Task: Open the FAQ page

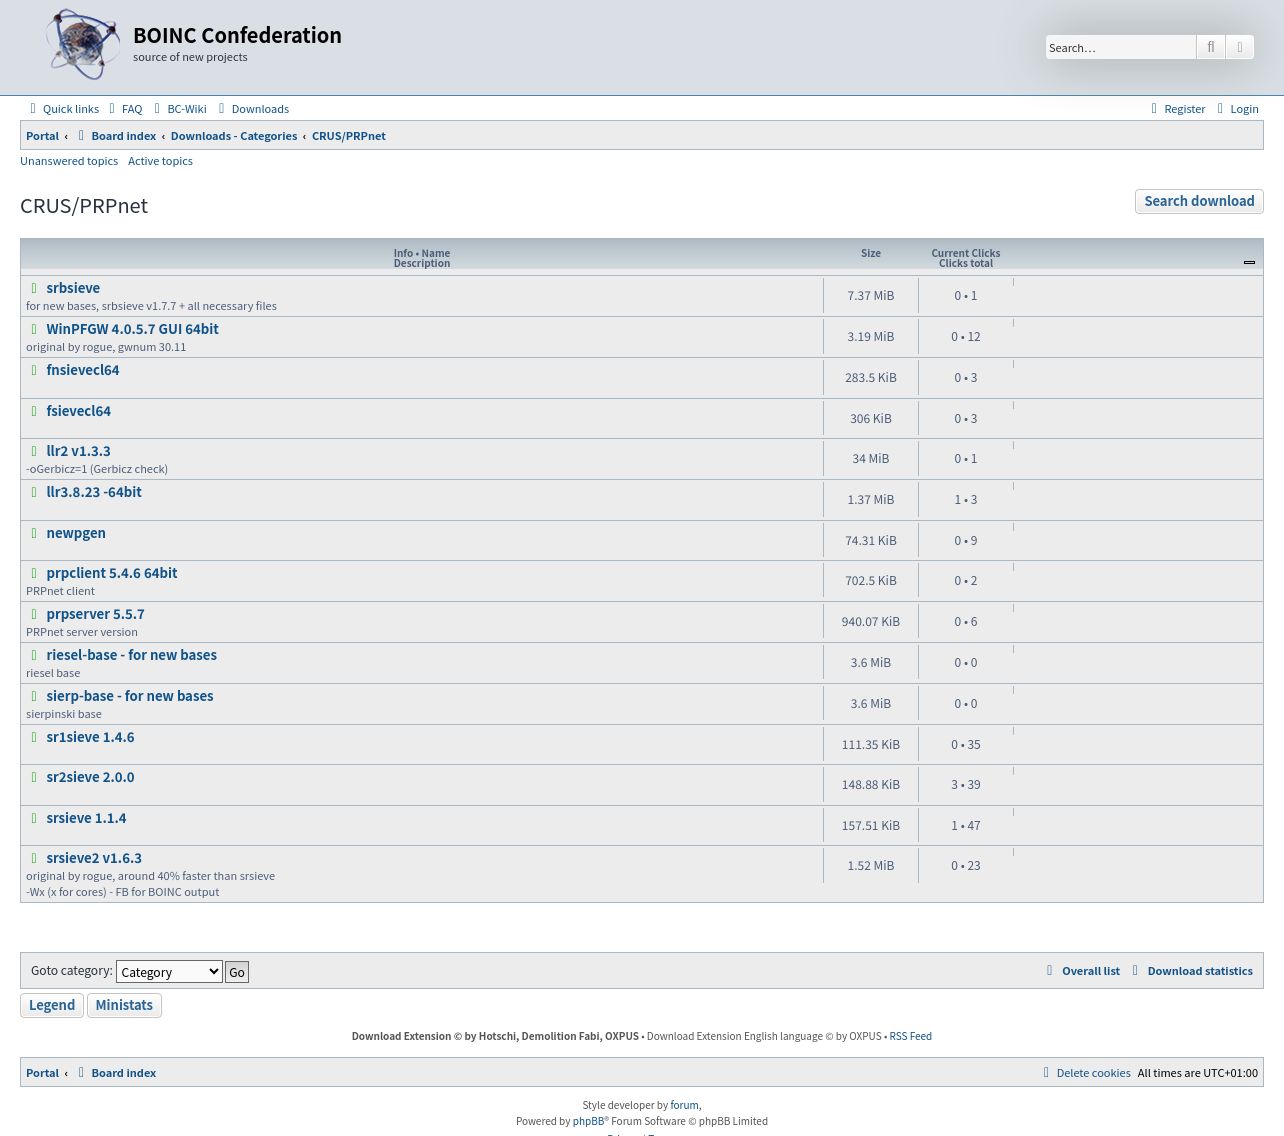Action: (126, 109)
